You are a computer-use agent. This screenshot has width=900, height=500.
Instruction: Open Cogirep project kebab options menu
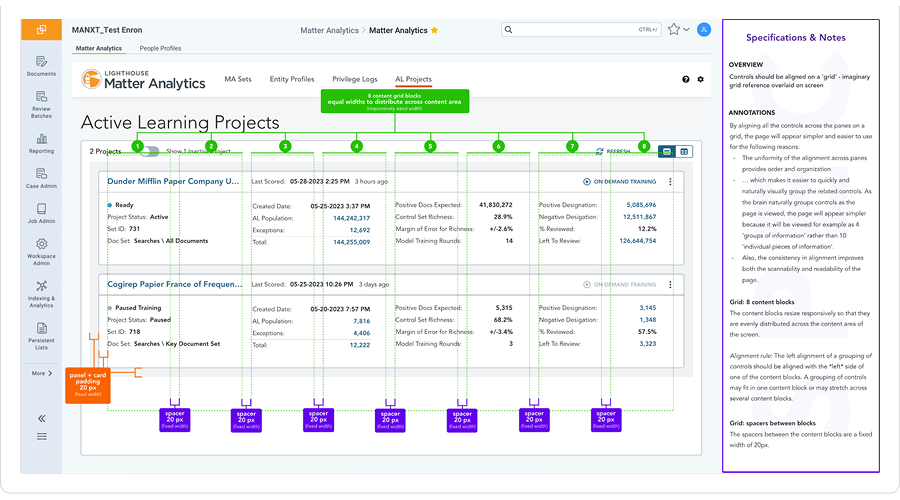point(670,285)
